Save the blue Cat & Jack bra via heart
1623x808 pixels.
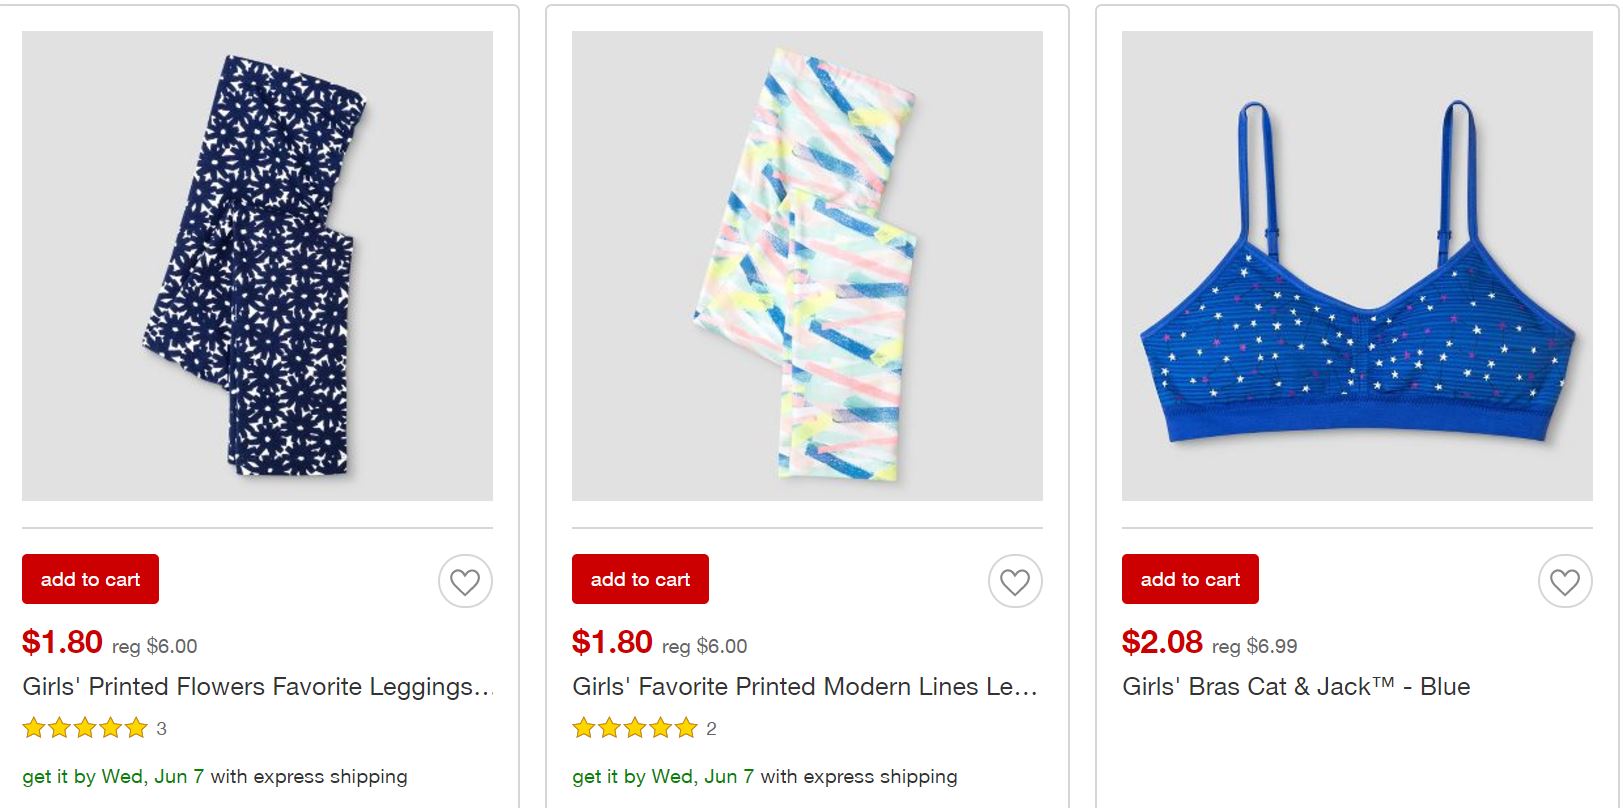(x=1565, y=581)
